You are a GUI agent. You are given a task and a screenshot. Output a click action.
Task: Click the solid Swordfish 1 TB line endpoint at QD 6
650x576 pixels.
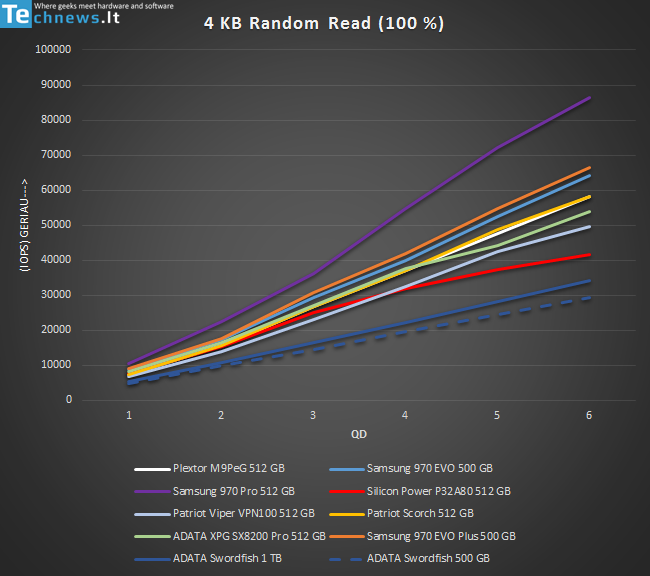coord(589,281)
